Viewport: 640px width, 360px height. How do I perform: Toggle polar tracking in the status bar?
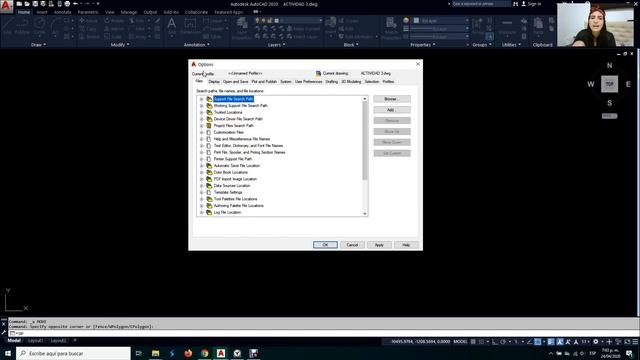503,342
